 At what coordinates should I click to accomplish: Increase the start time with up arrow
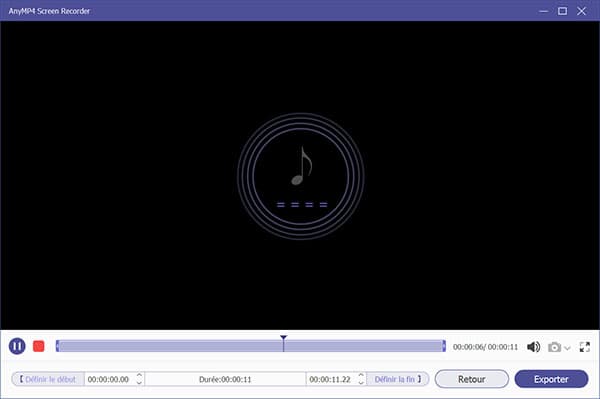139,376
